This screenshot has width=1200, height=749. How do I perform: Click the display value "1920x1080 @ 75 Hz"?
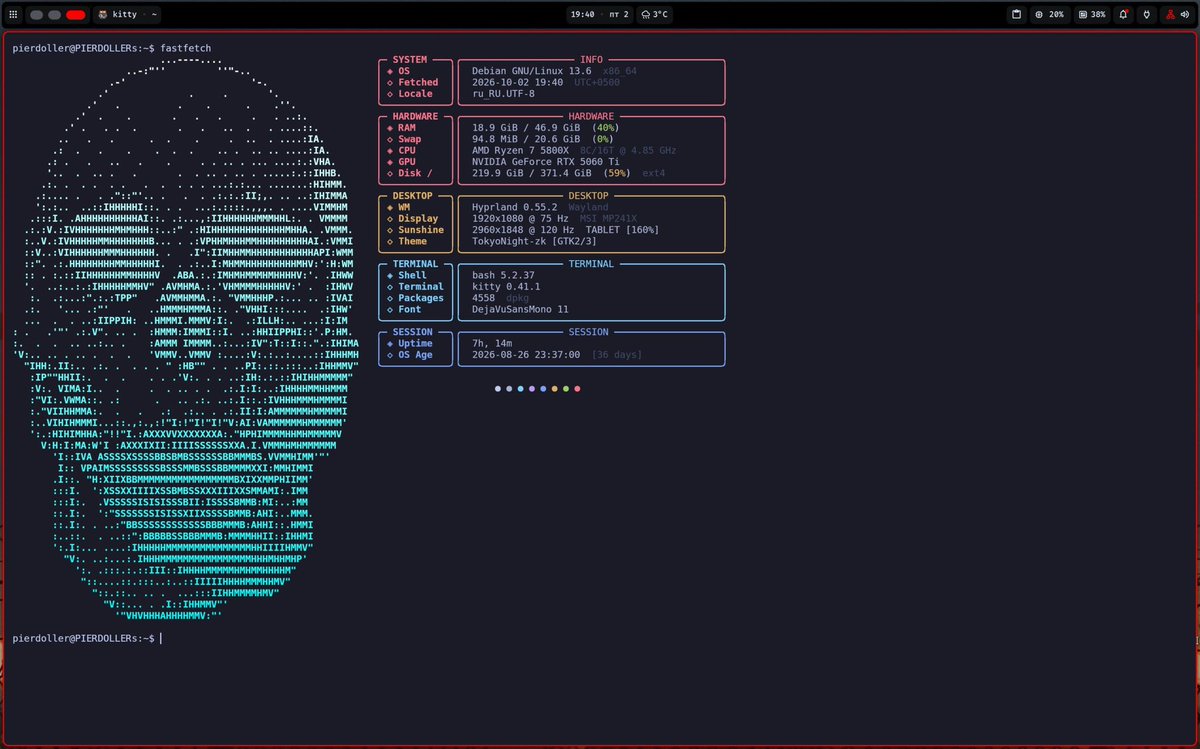520,218
